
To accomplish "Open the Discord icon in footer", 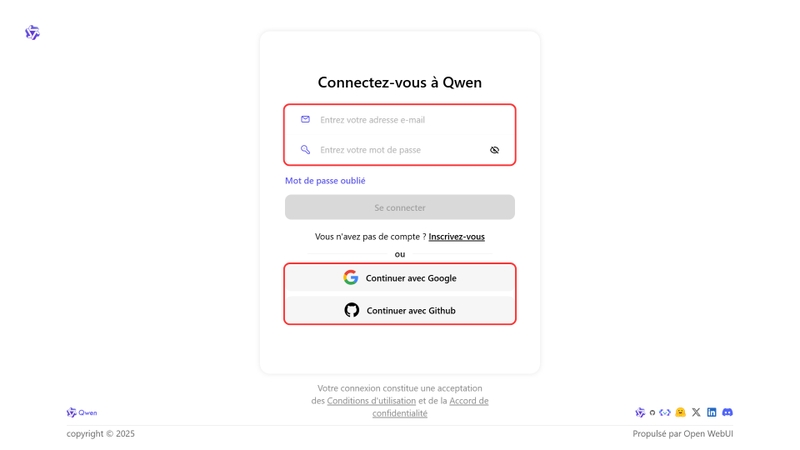I will pyautogui.click(x=728, y=412).
